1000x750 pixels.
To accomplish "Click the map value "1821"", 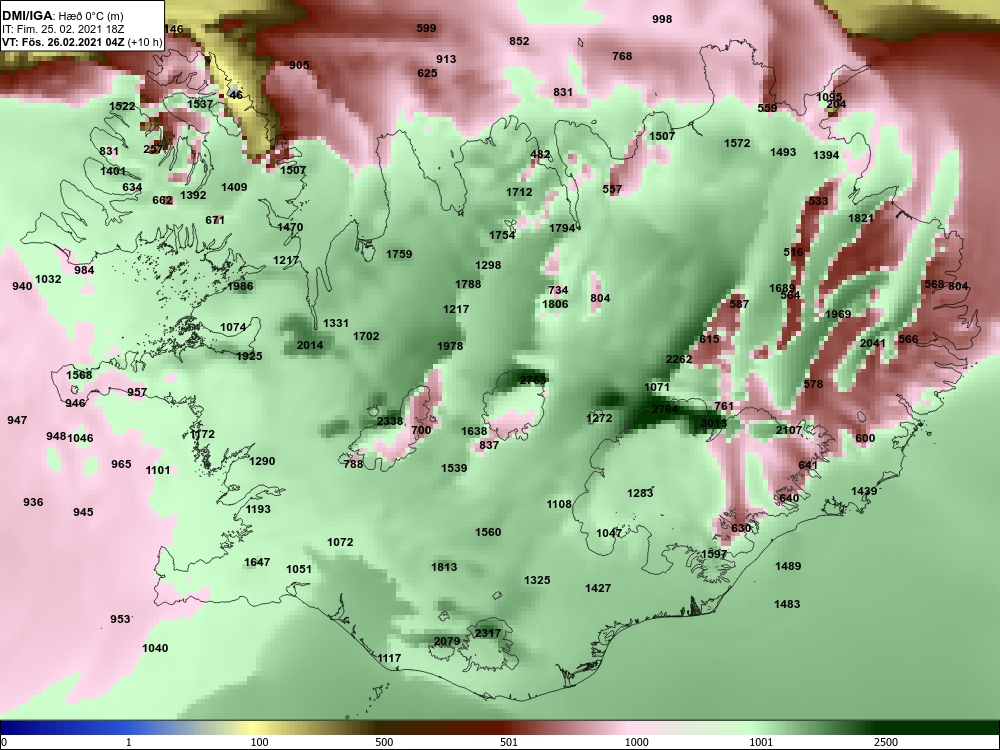I will tap(861, 218).
